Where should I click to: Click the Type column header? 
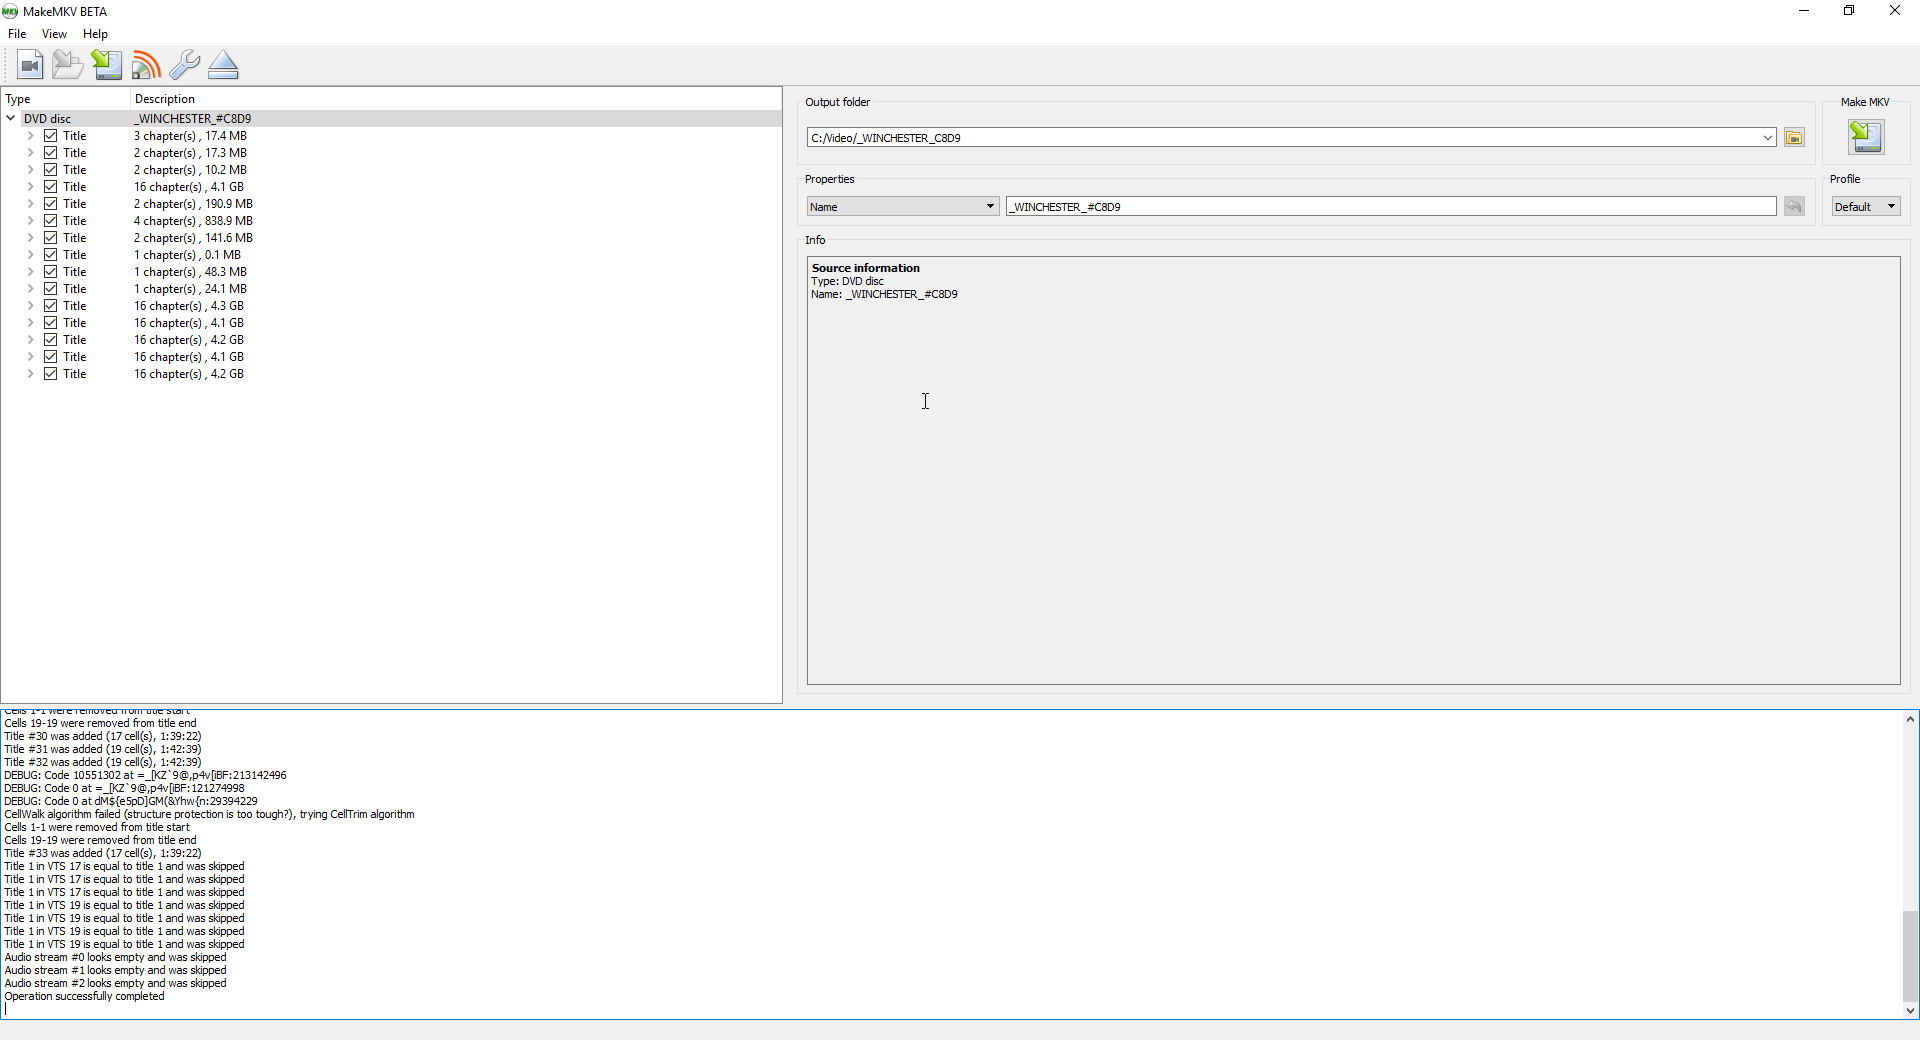[66, 99]
